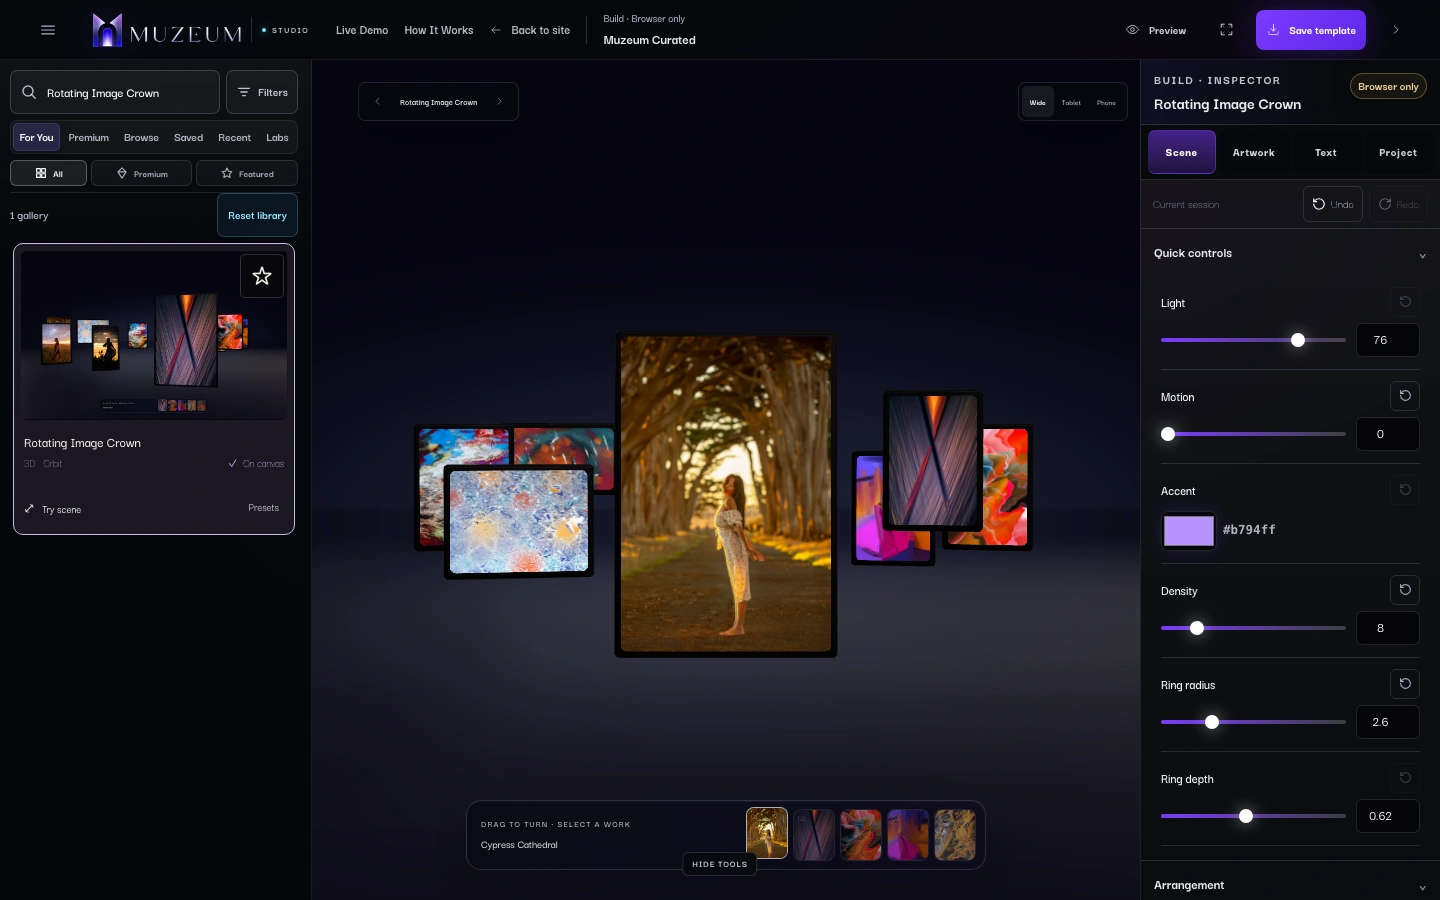Open the Project inspector tab

tap(1398, 153)
